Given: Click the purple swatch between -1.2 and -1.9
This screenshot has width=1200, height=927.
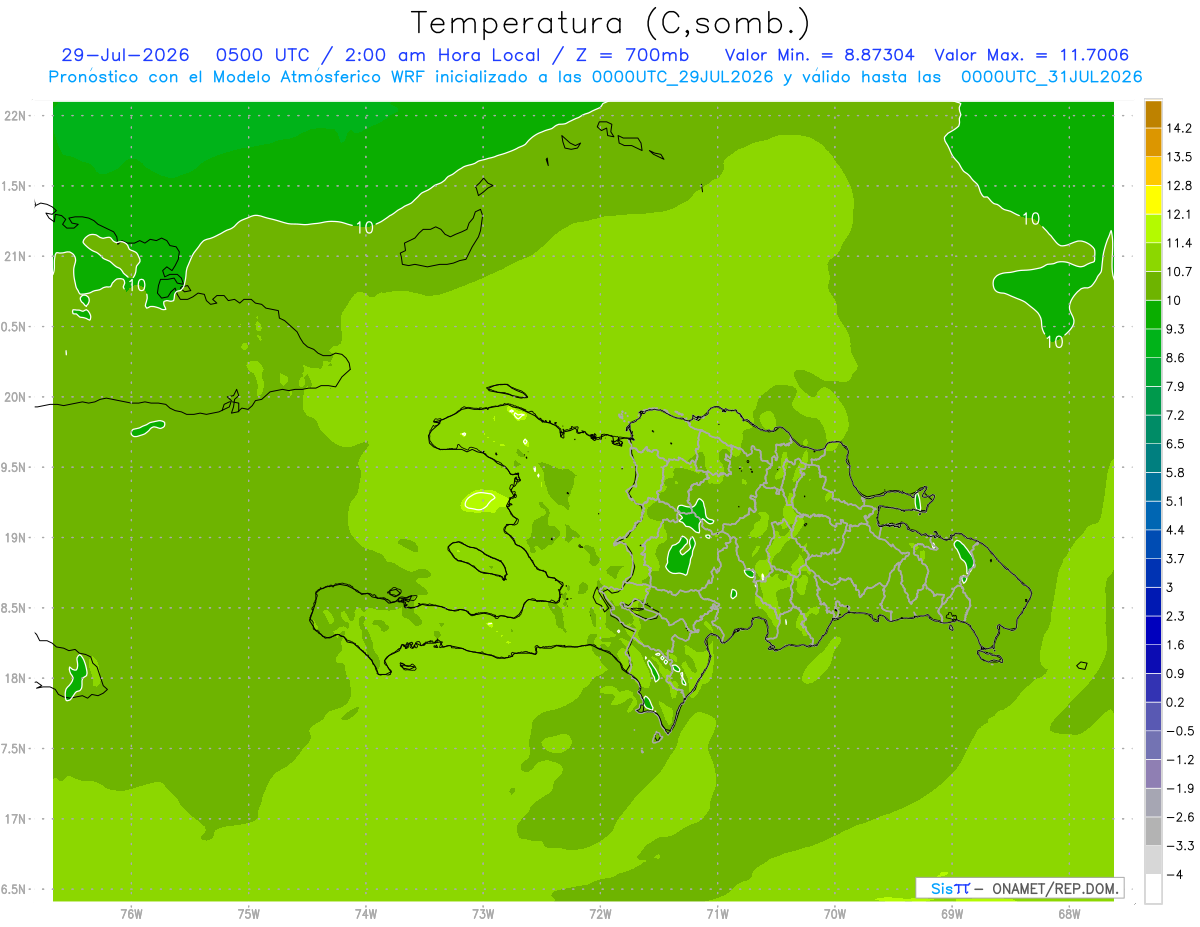Looking at the screenshot, I should [x=1153, y=775].
